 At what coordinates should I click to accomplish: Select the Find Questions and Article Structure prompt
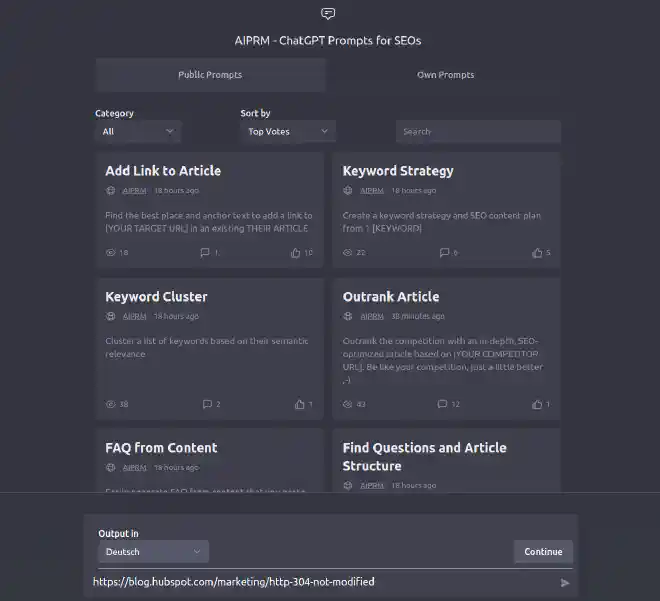click(x=425, y=457)
